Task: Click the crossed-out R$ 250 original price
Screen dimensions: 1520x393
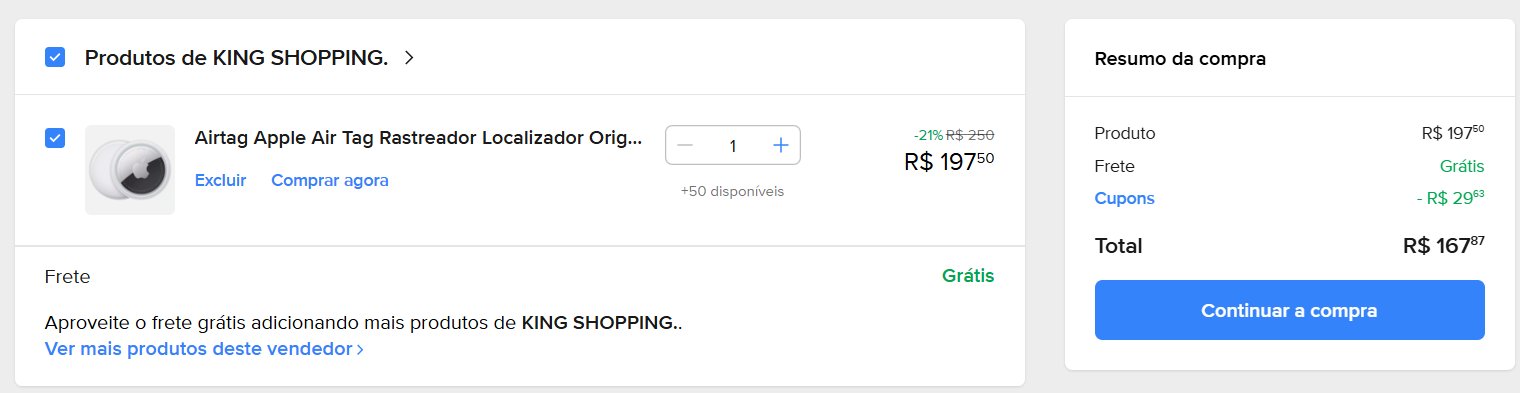Action: [970, 135]
